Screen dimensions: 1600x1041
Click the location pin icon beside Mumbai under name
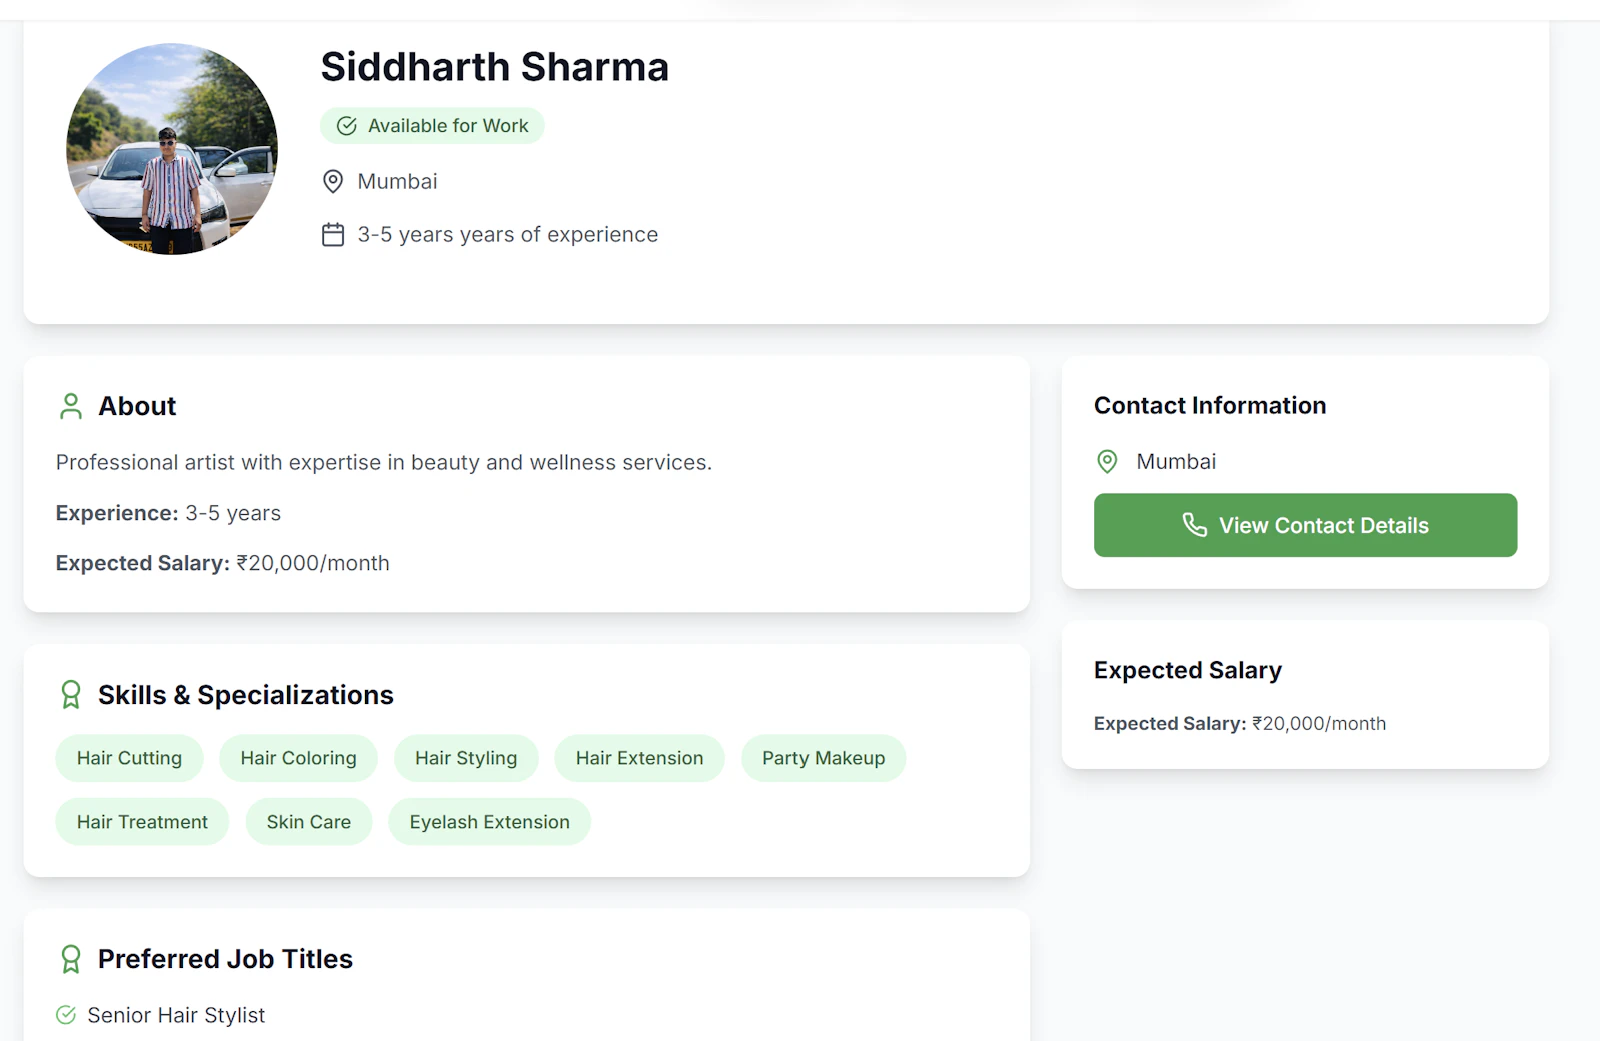pyautogui.click(x=333, y=181)
